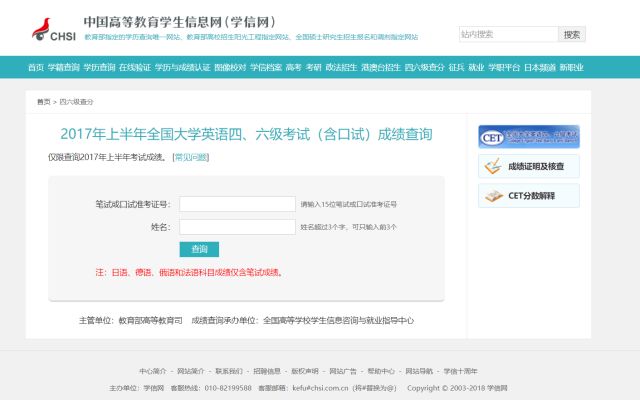
Task: Open 新职业 navigation item
Action: pos(571,67)
